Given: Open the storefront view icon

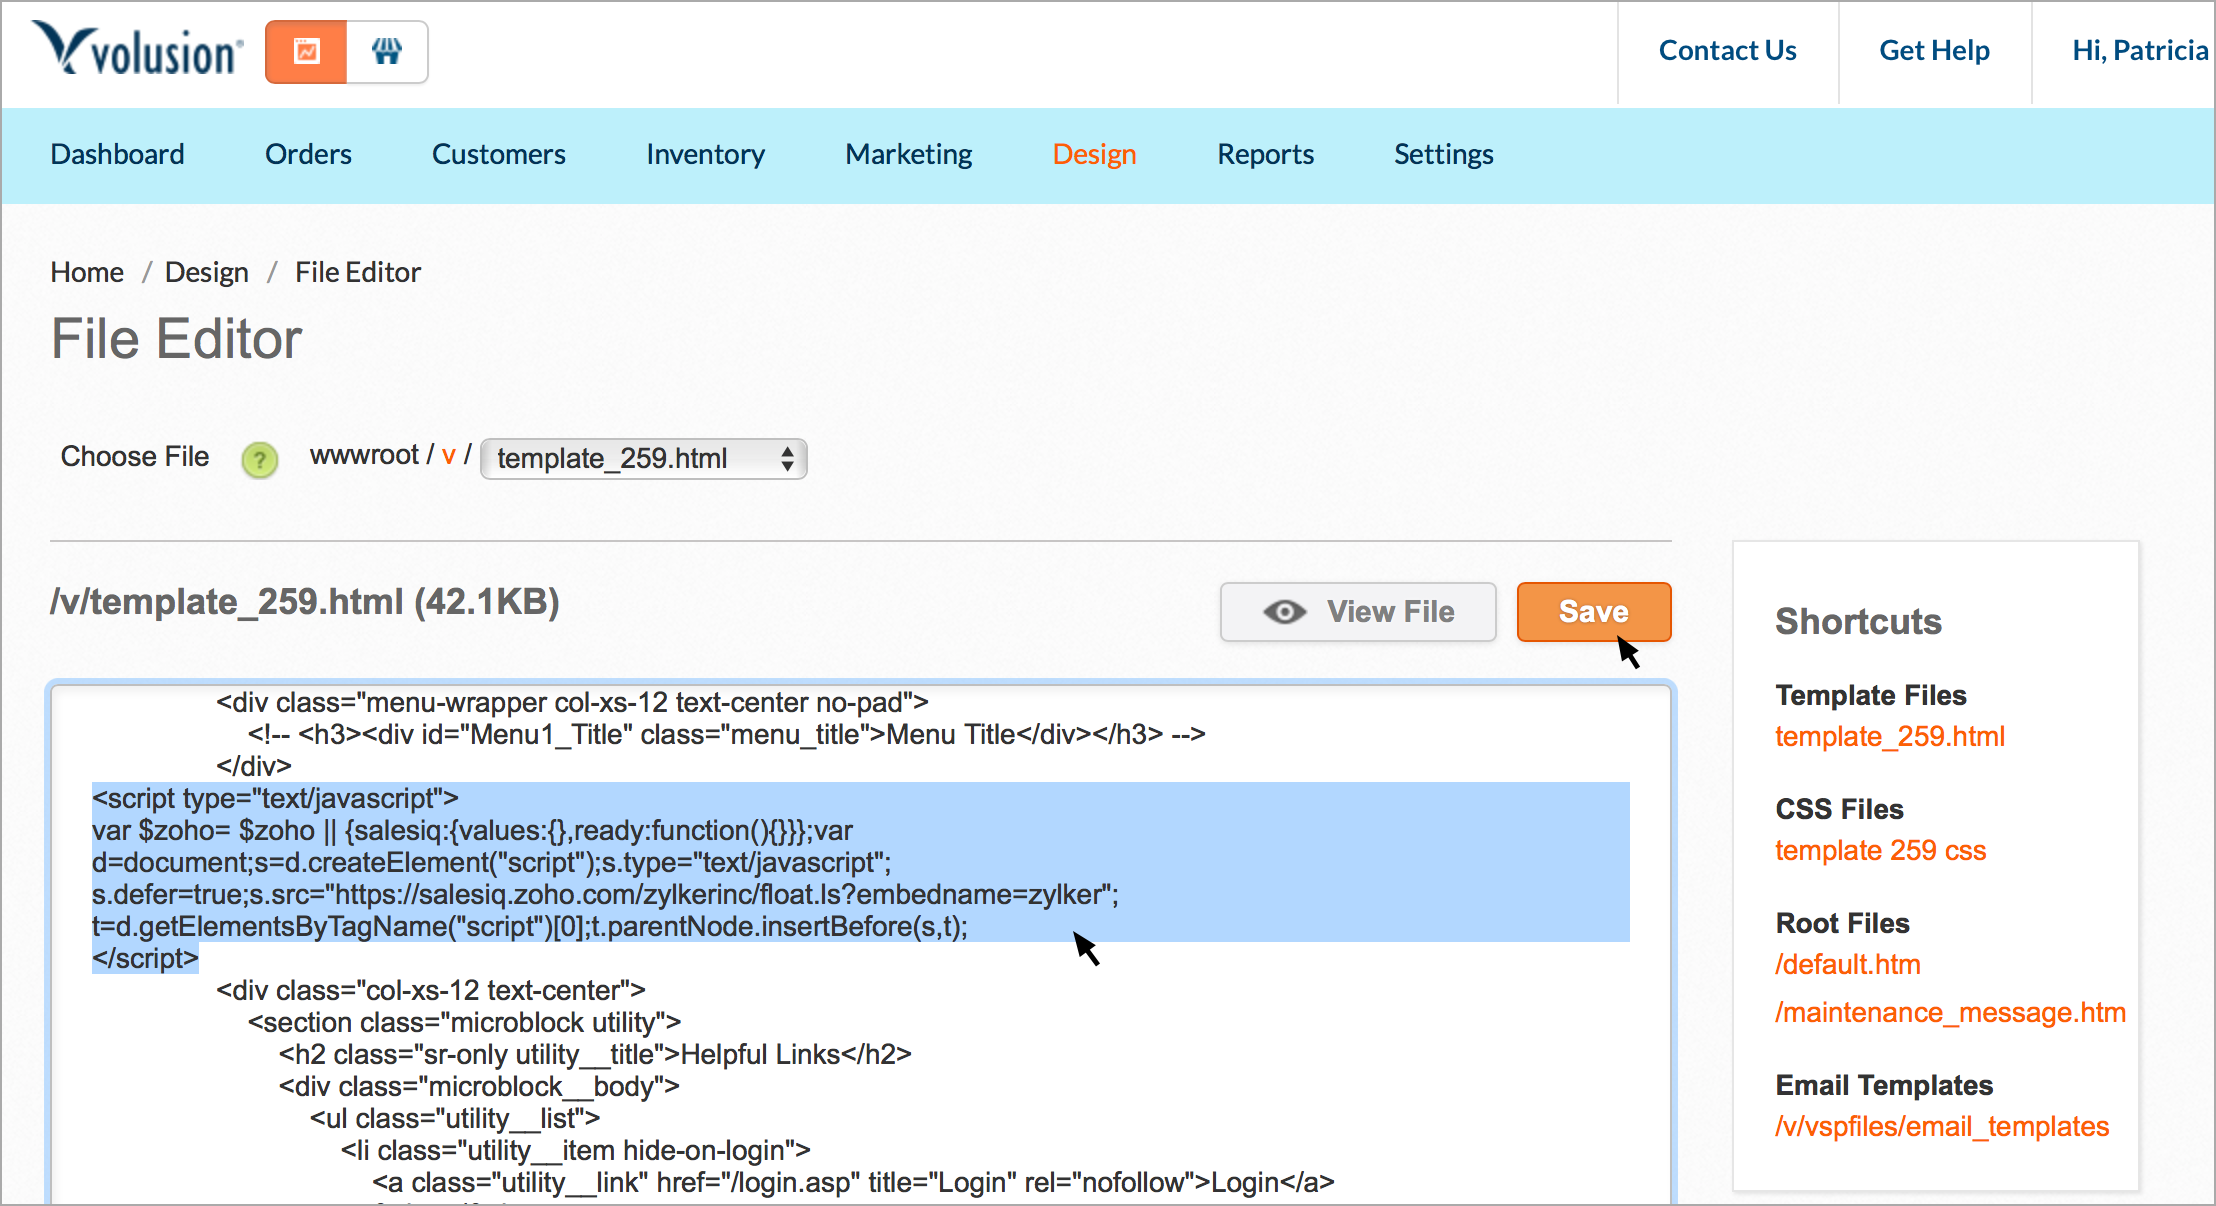Looking at the screenshot, I should pyautogui.click(x=387, y=51).
